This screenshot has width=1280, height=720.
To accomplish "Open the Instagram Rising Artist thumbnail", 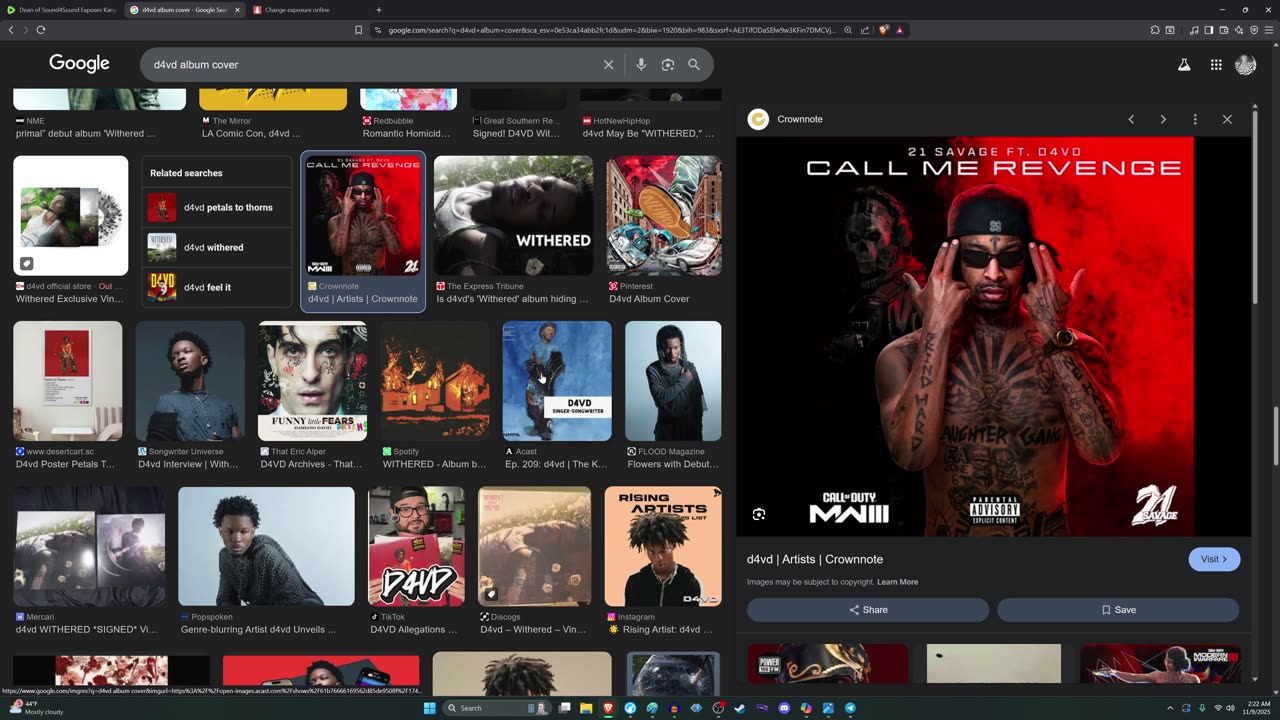I will (663, 546).
